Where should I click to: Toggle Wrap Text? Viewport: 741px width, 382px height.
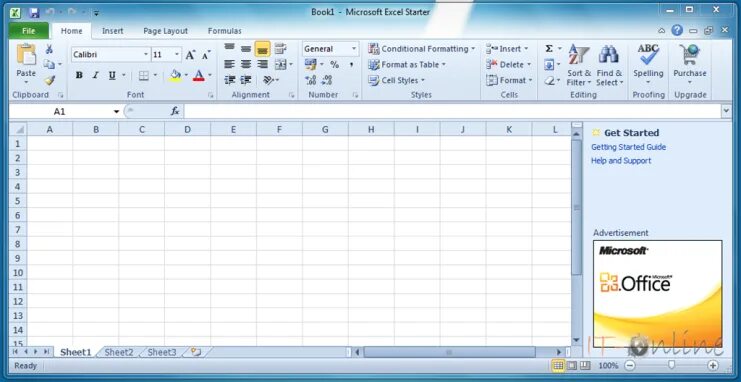pyautogui.click(x=281, y=48)
